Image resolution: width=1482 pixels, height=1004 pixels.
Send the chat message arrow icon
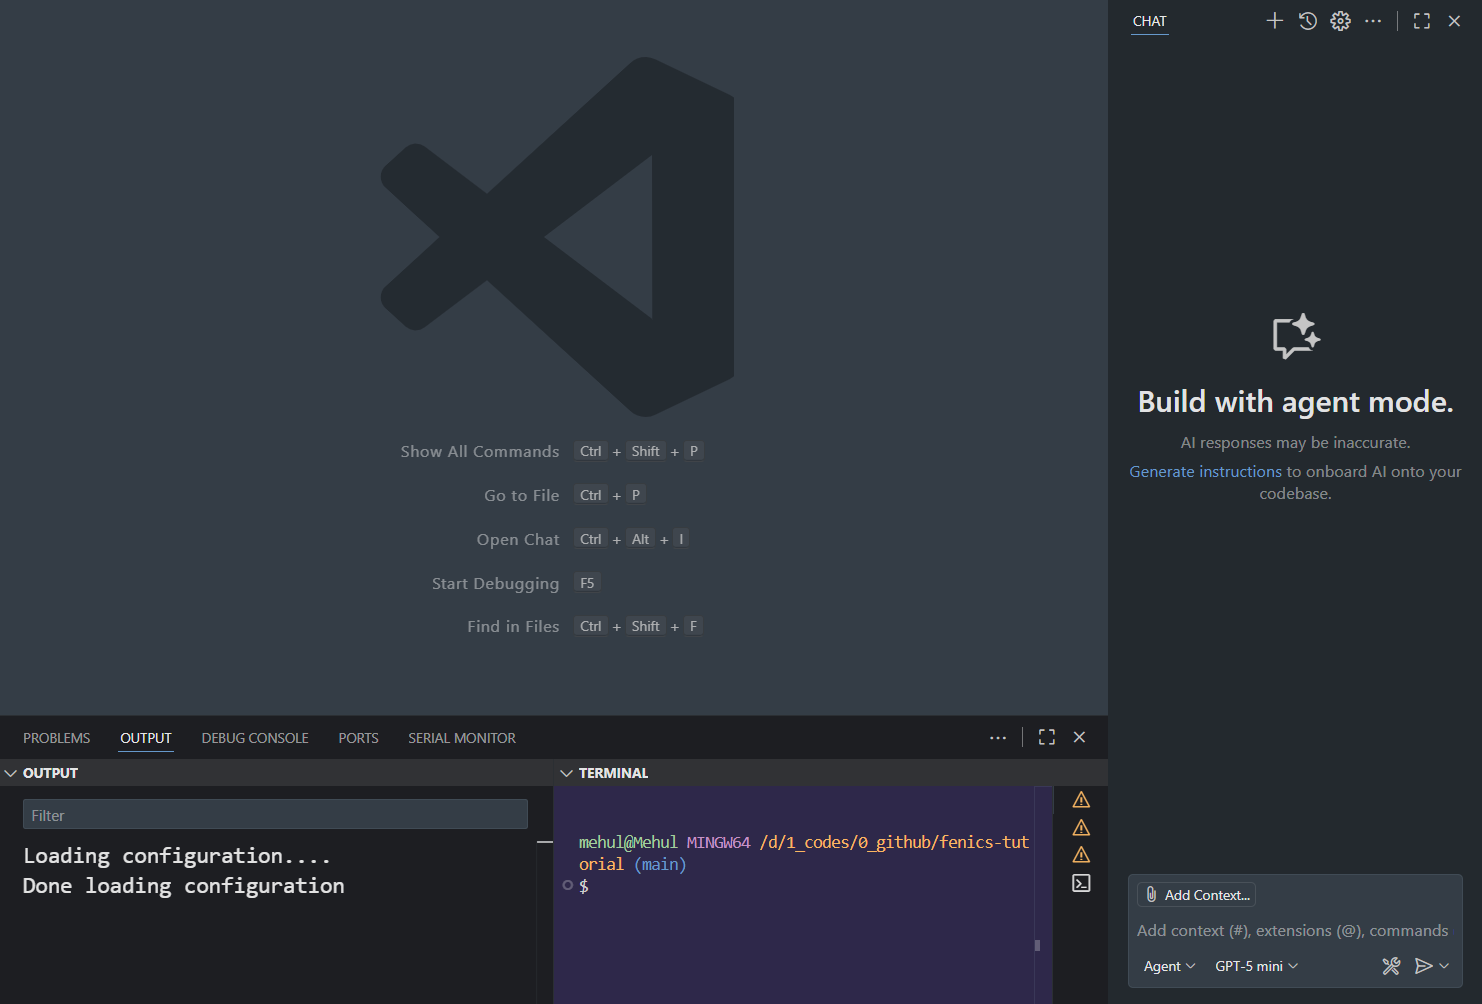pyautogui.click(x=1423, y=966)
